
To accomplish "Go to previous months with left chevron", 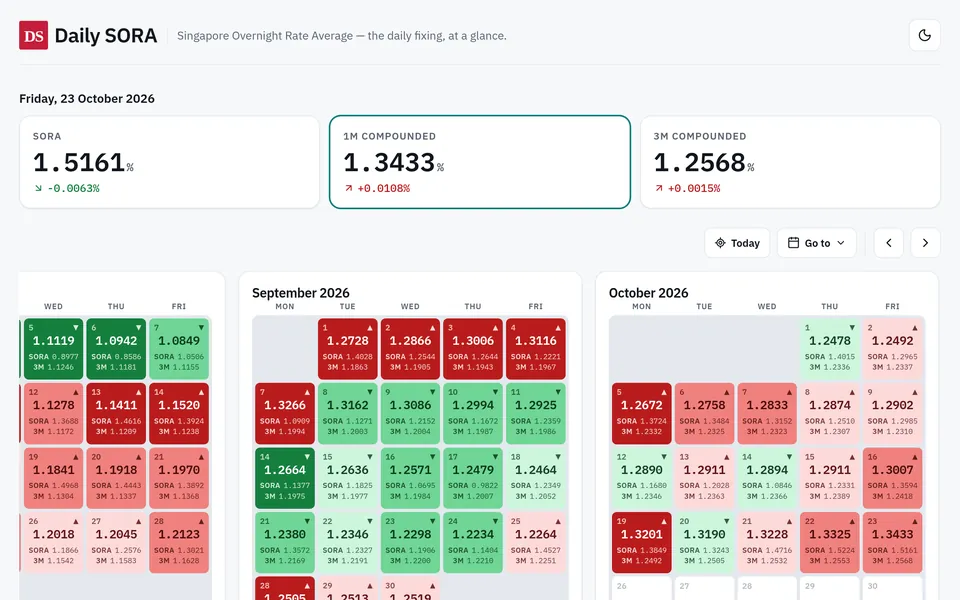I will pos(888,243).
